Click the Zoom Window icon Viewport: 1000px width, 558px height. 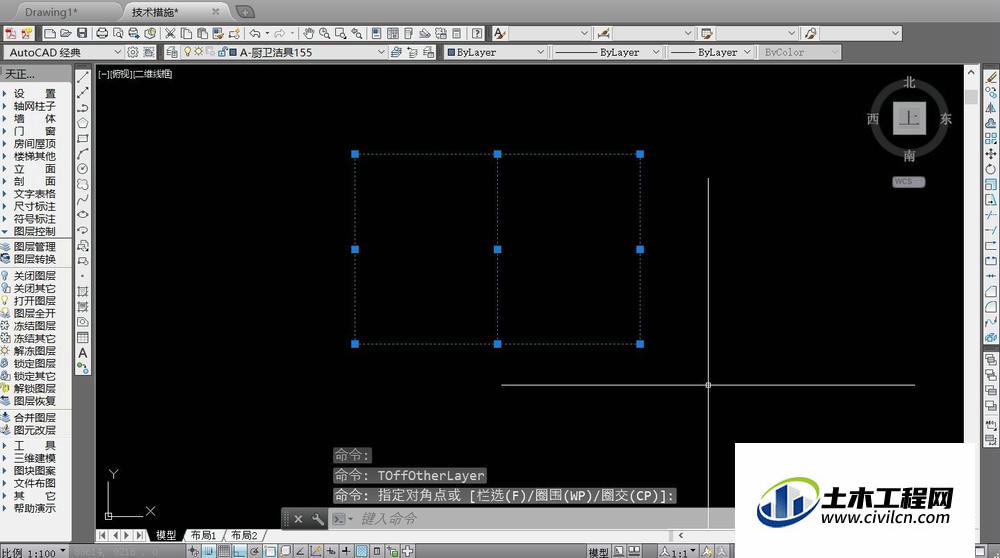click(341, 33)
